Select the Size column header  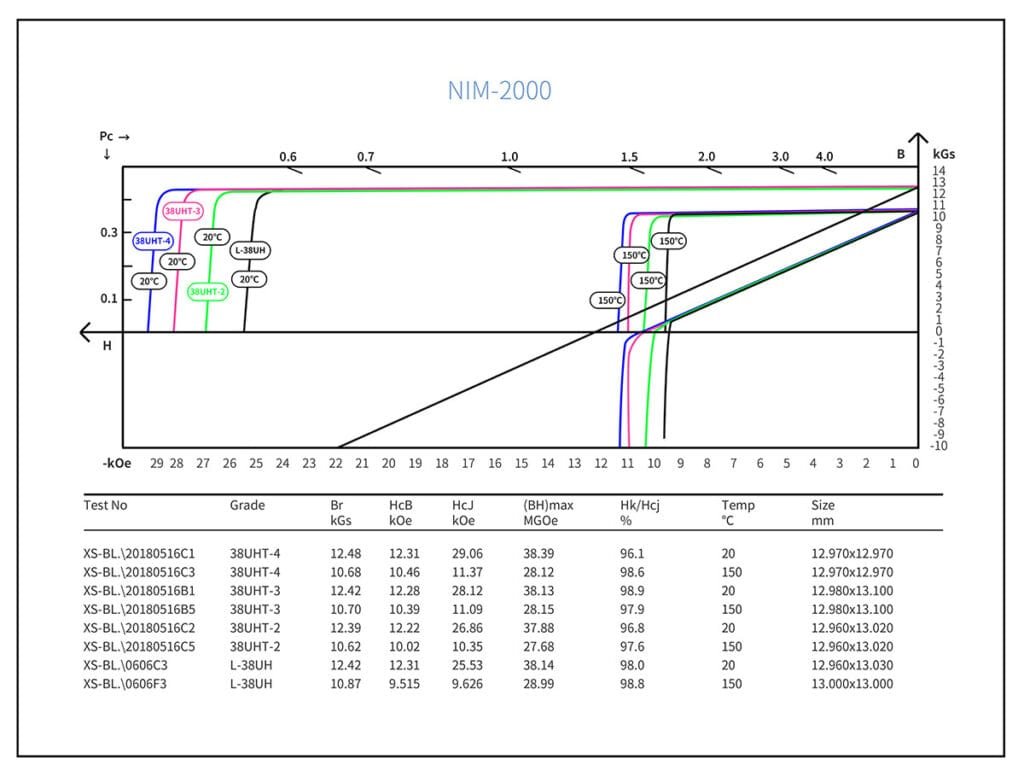(823, 505)
